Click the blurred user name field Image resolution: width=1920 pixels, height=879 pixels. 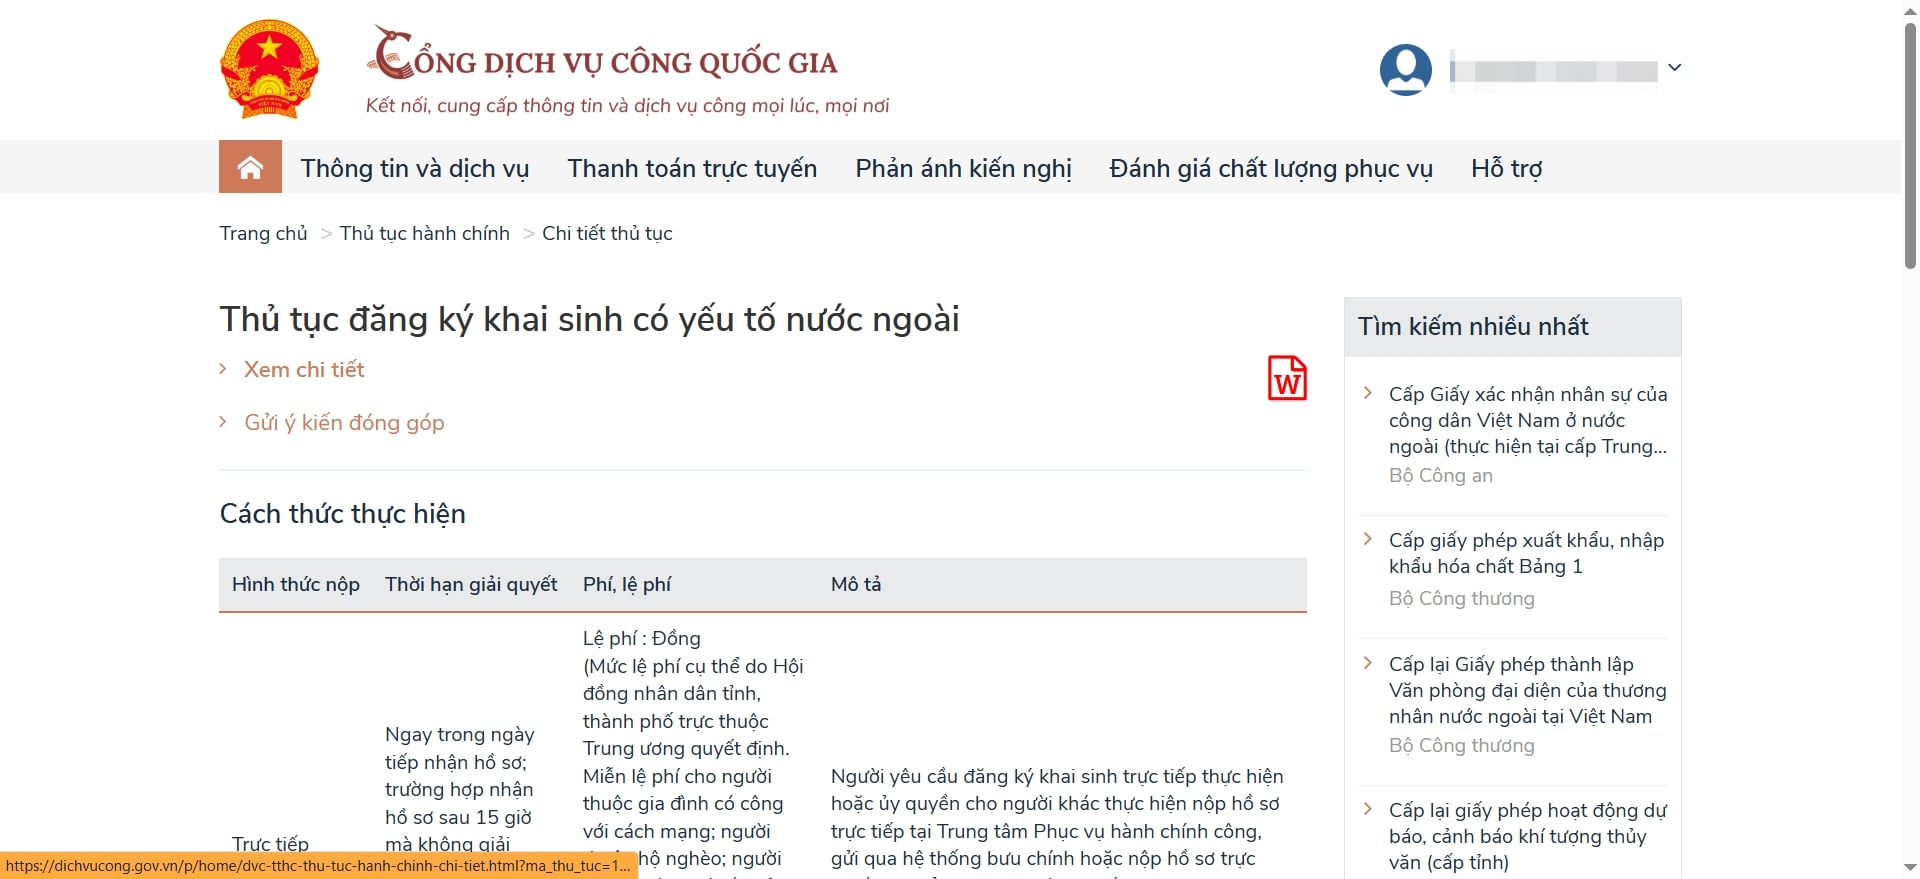click(1554, 70)
